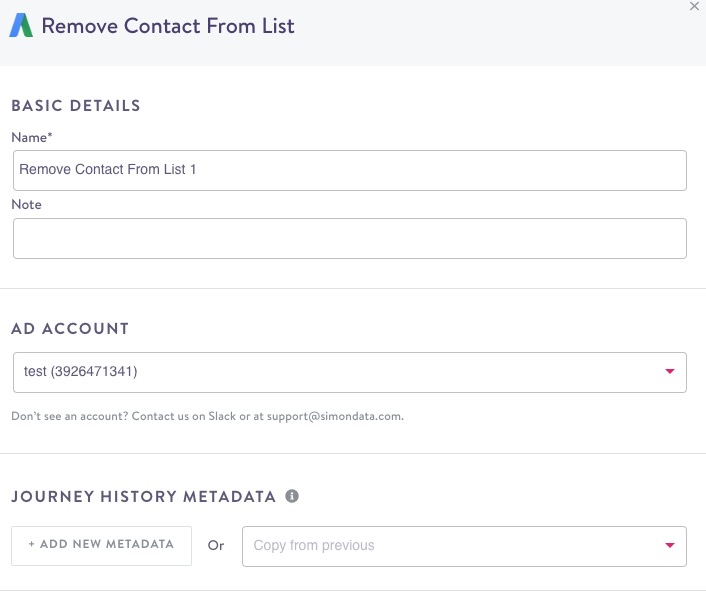Click the Basic Details section heading

coord(76,105)
